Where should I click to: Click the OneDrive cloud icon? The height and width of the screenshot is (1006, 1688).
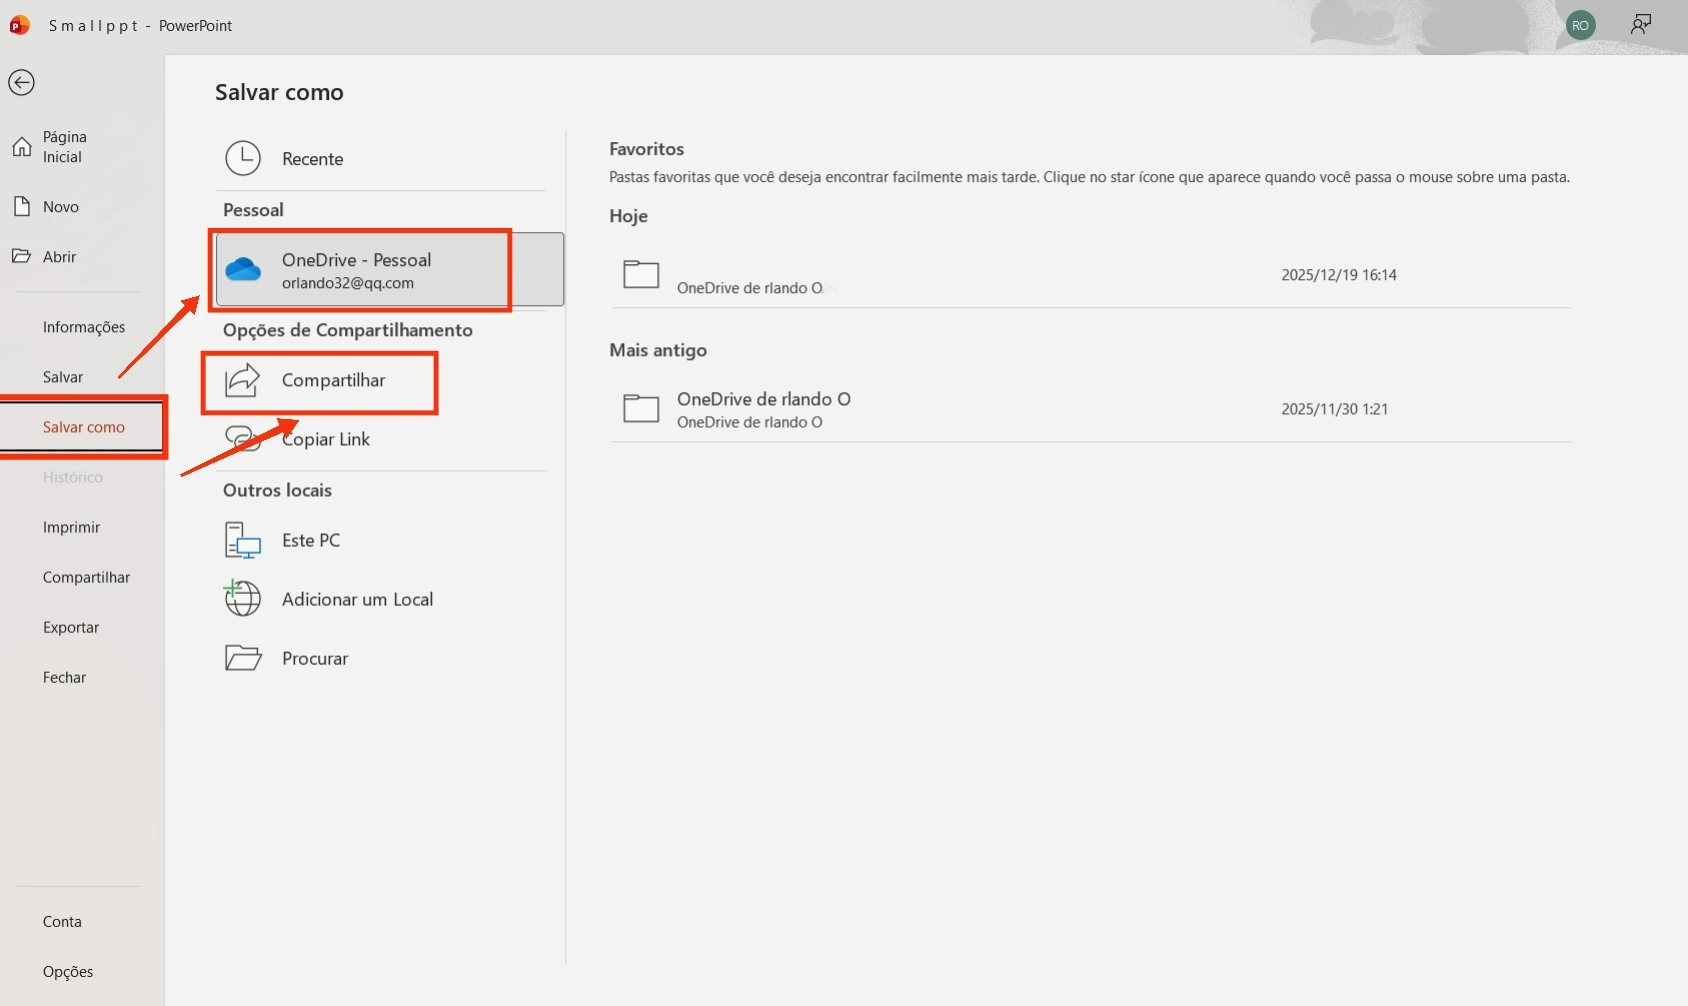tap(243, 269)
